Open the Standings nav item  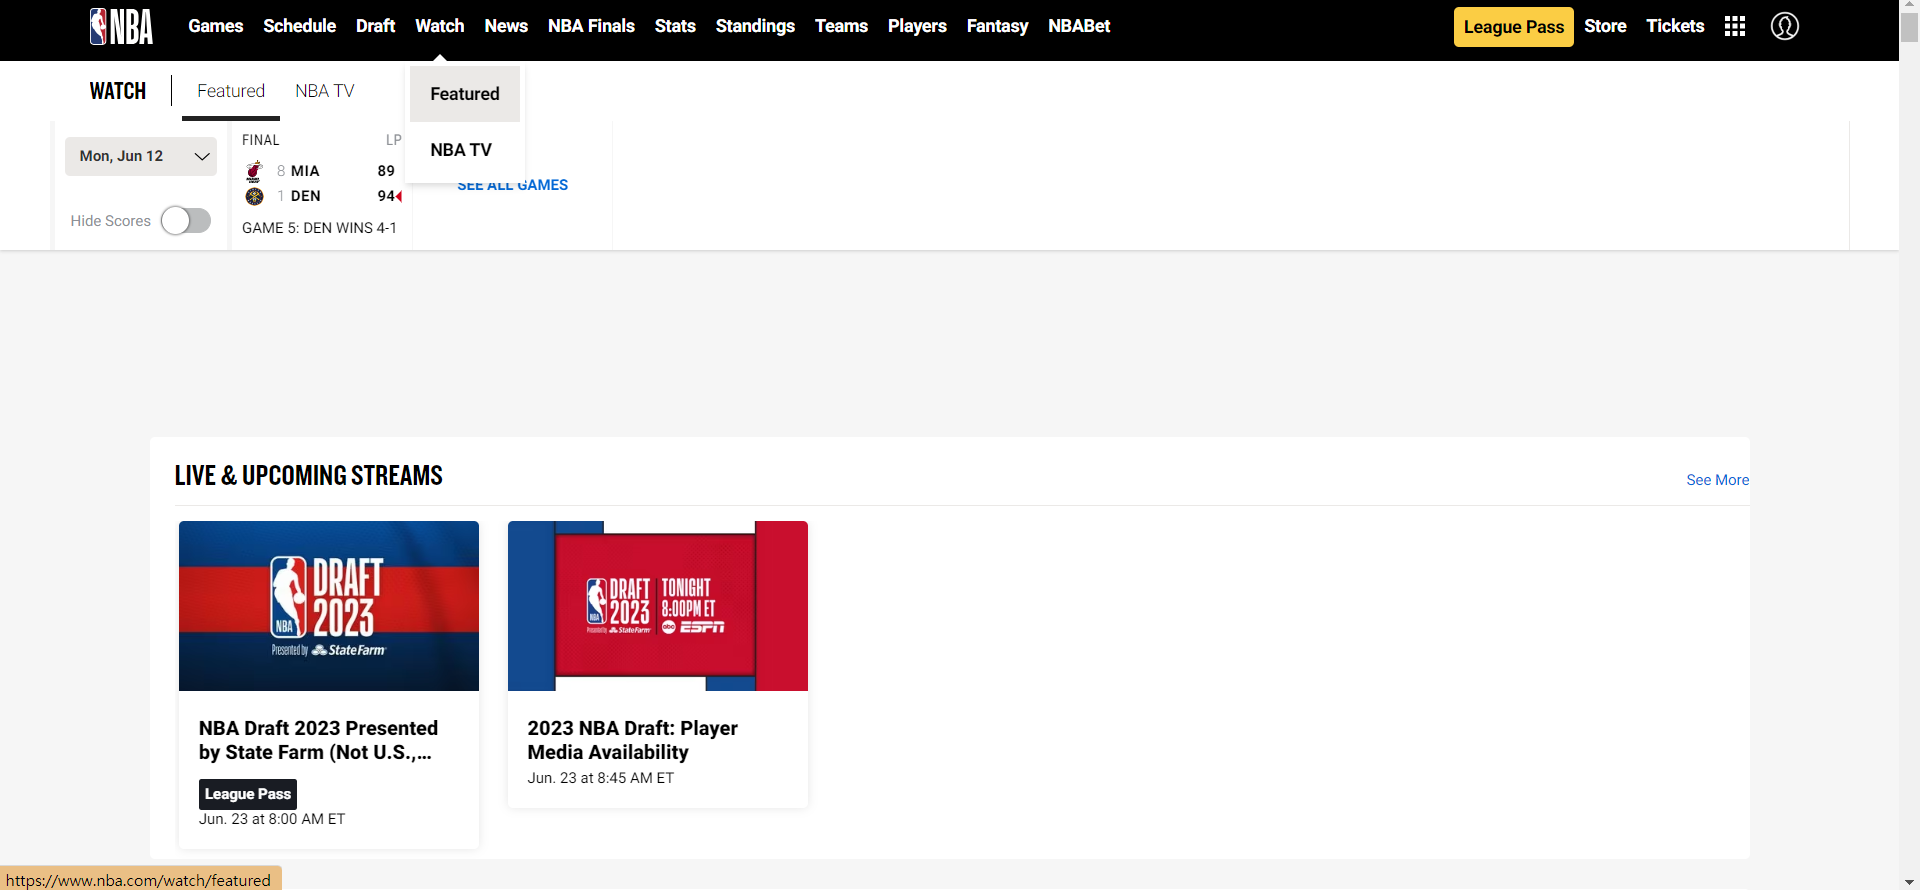point(755,26)
